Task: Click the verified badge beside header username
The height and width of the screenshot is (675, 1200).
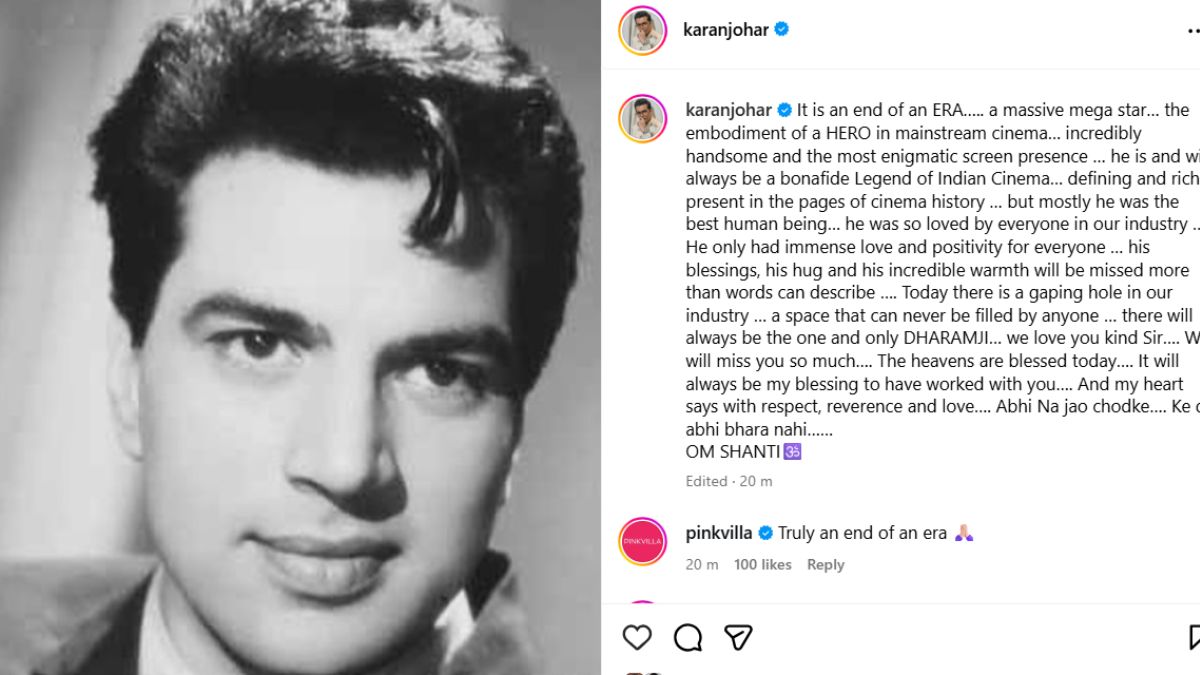Action: 782,30
